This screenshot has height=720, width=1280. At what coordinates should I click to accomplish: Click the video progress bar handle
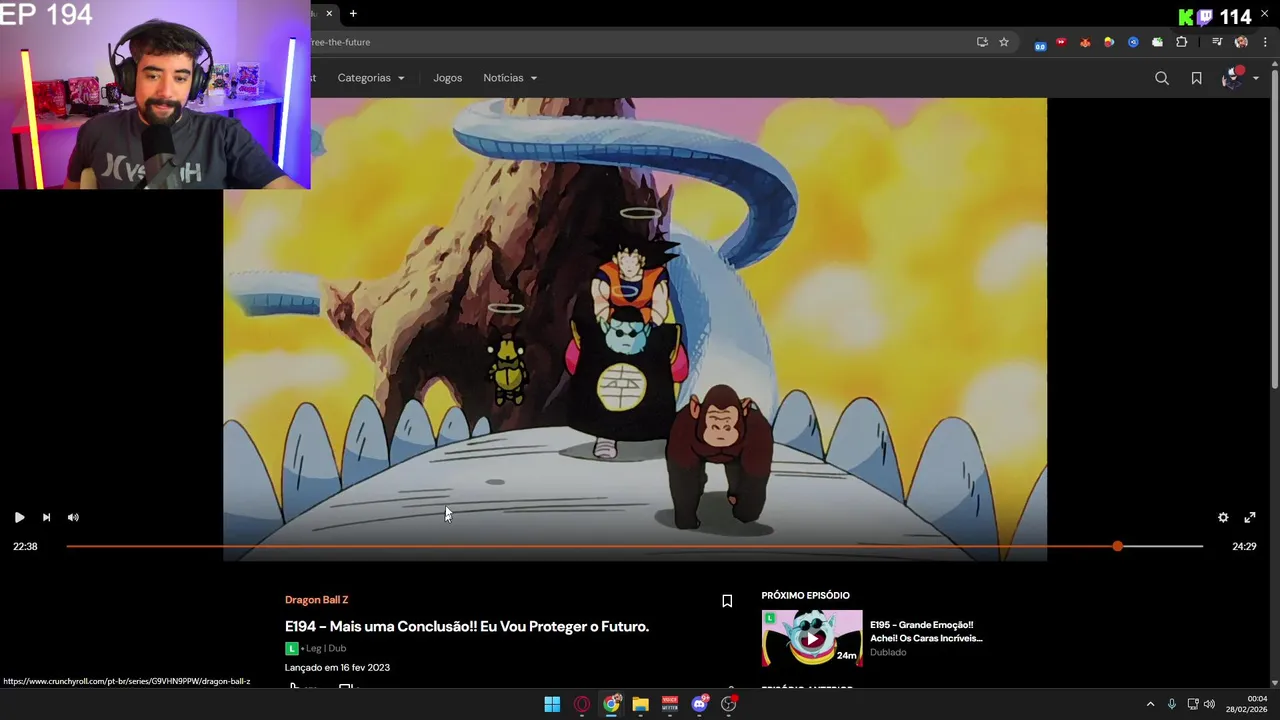click(1117, 546)
